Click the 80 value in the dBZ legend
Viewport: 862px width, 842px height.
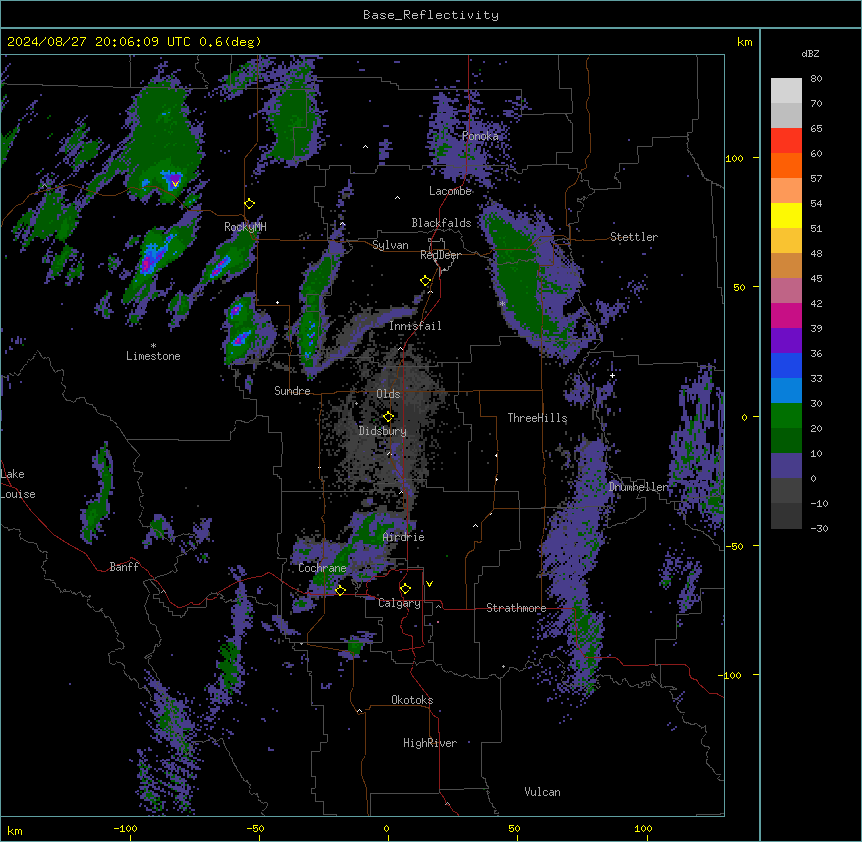coord(816,79)
